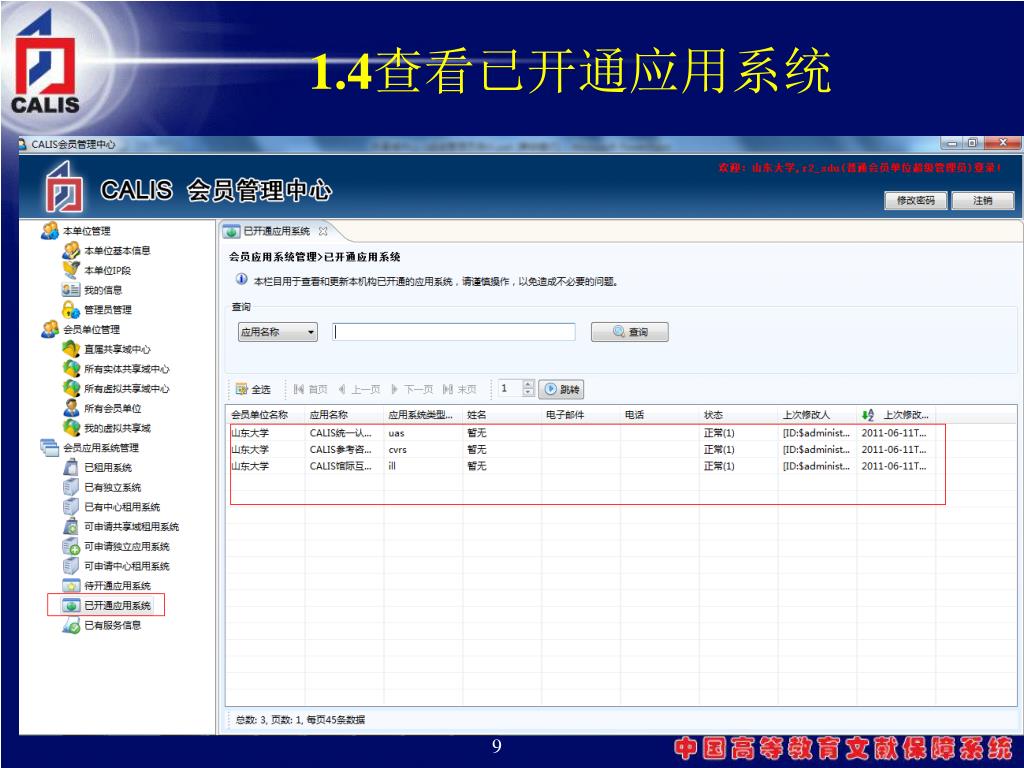This screenshot has height=768, width=1024.
Task: Sort by 会员单位名称 column header
Action: (265, 415)
